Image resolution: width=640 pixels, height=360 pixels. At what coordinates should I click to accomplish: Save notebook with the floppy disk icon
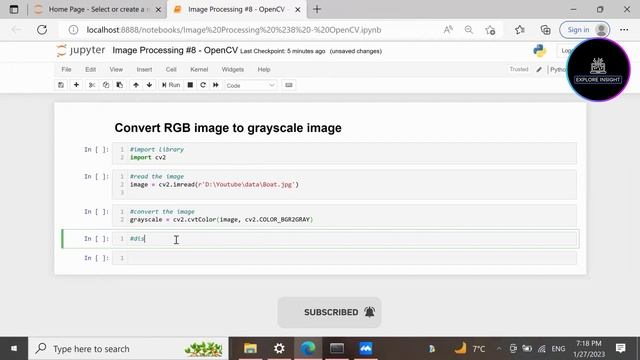[61, 85]
